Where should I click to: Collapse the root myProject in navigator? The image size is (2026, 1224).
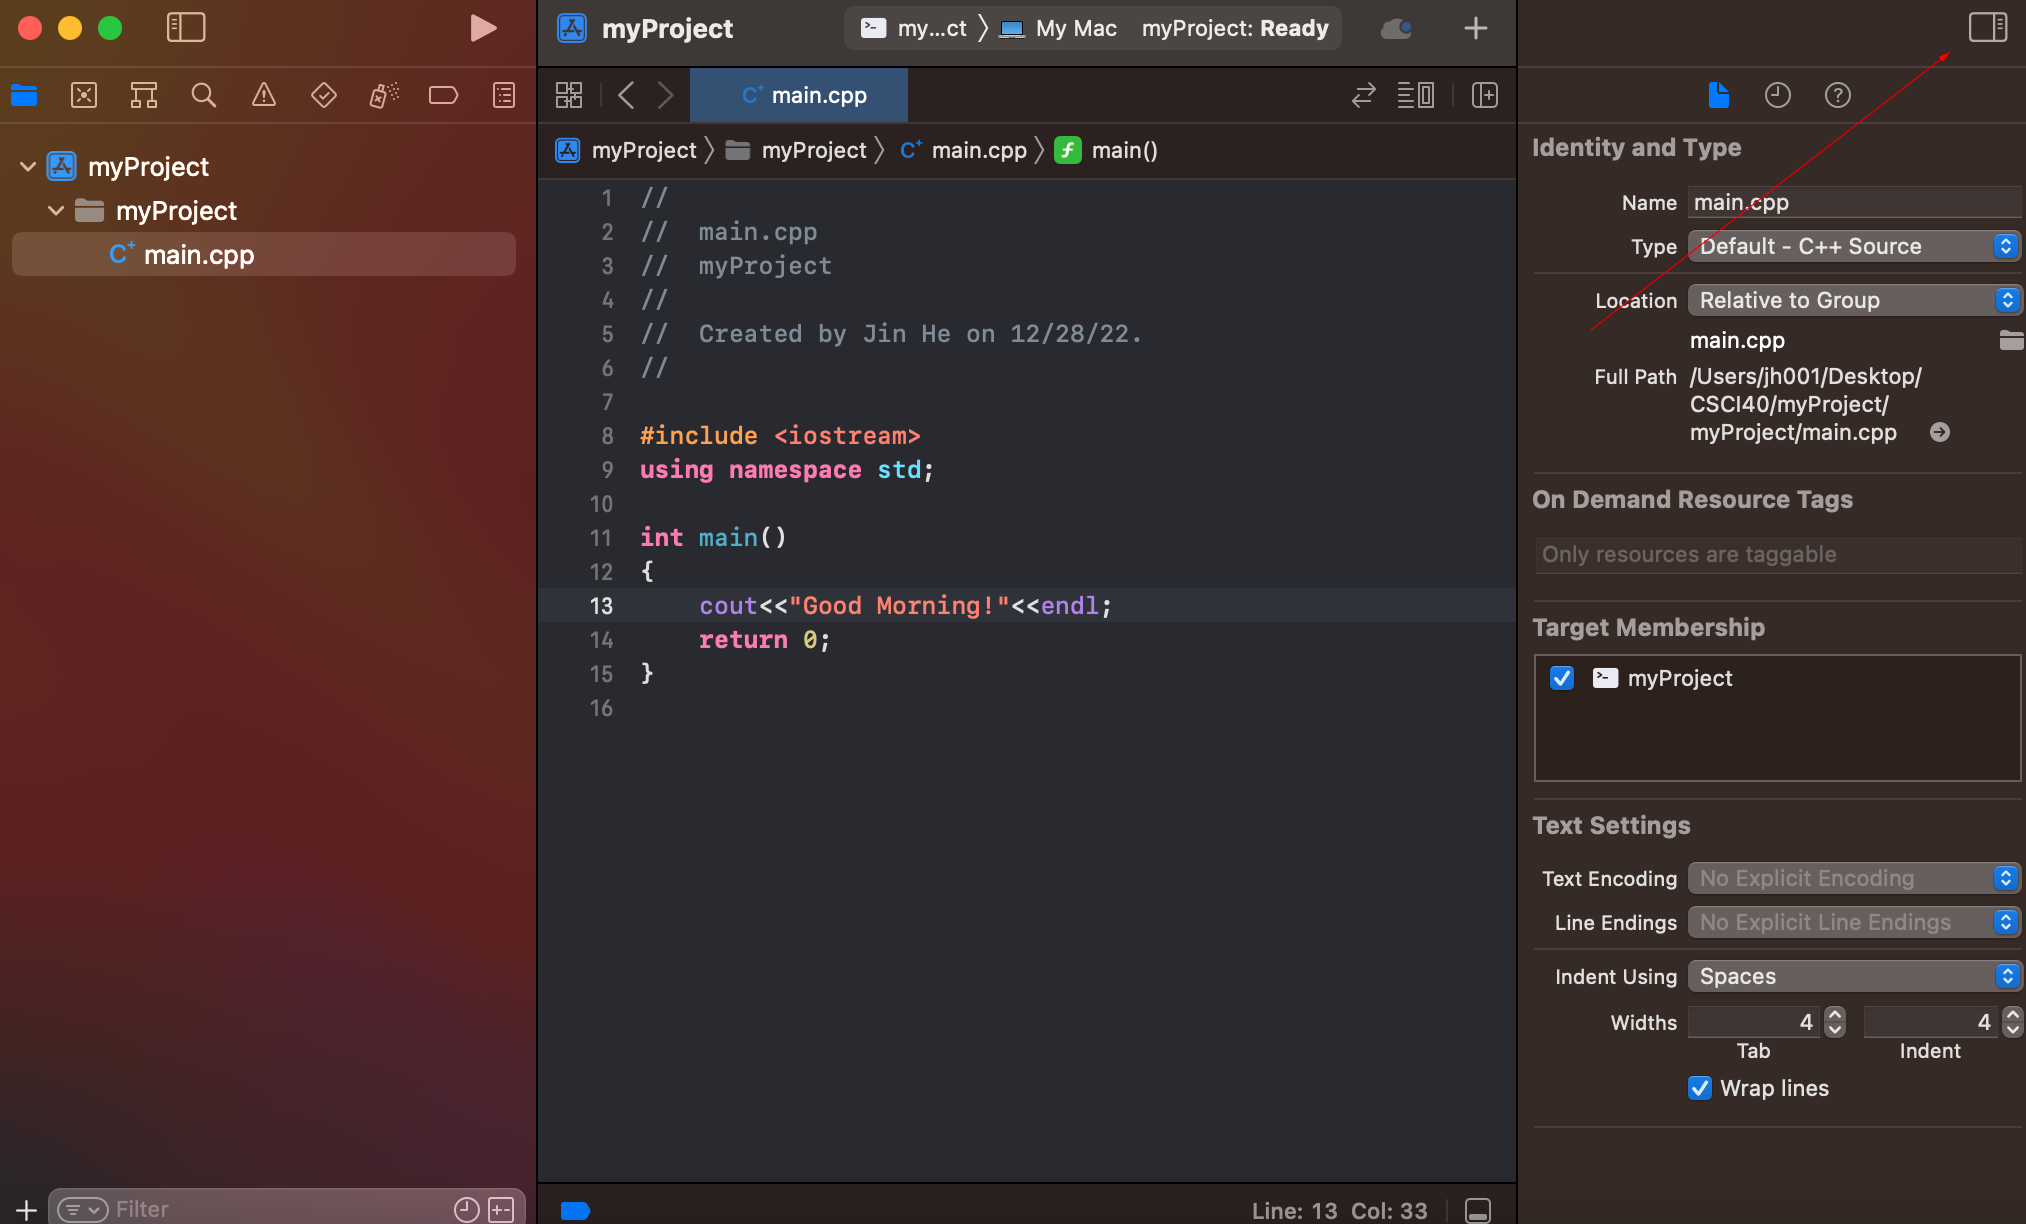[28, 166]
